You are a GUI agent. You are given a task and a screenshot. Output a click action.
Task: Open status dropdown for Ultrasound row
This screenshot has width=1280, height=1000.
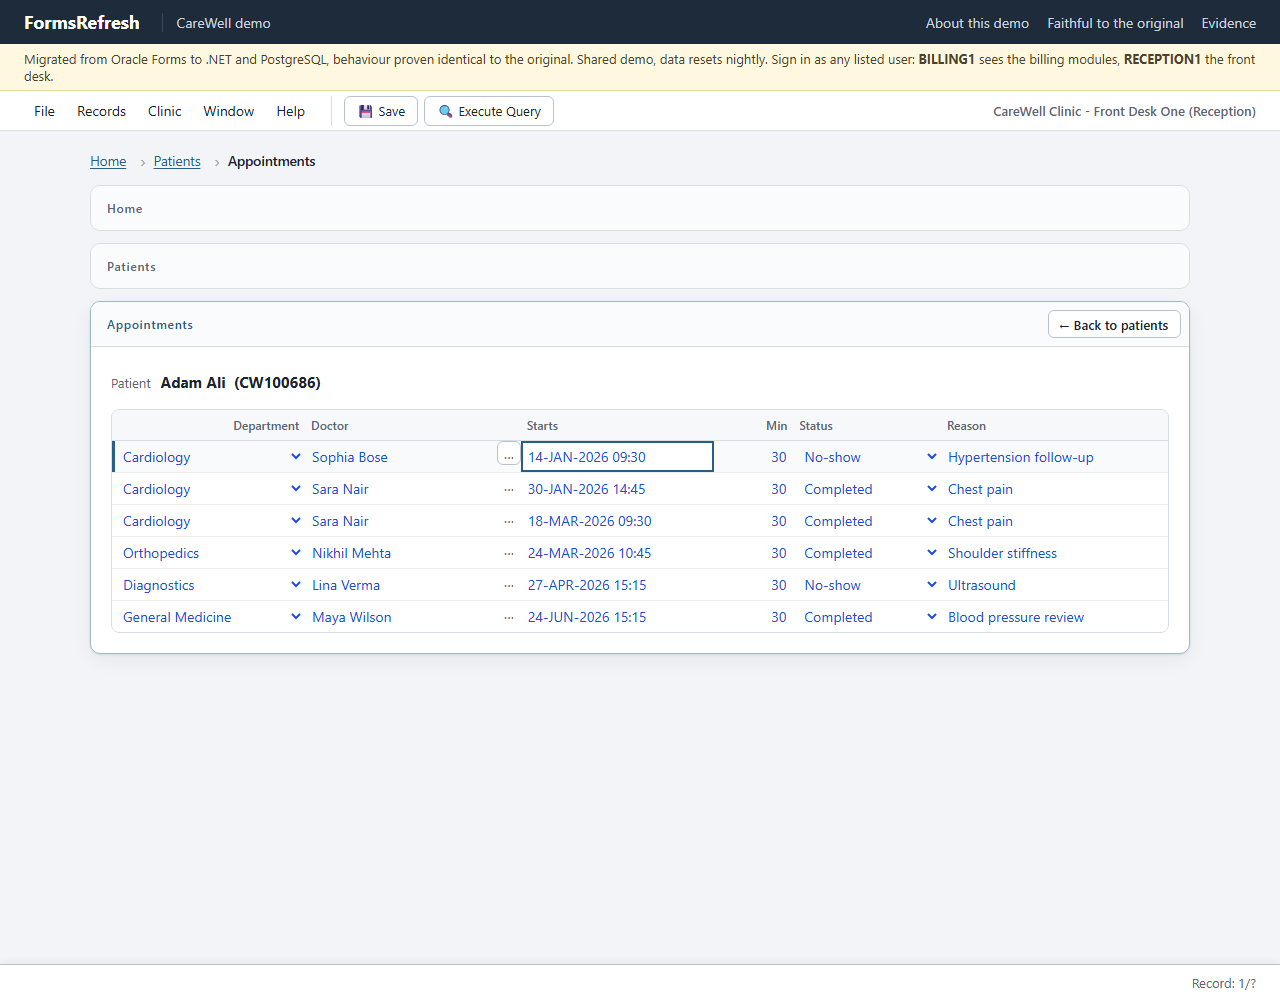[932, 585]
